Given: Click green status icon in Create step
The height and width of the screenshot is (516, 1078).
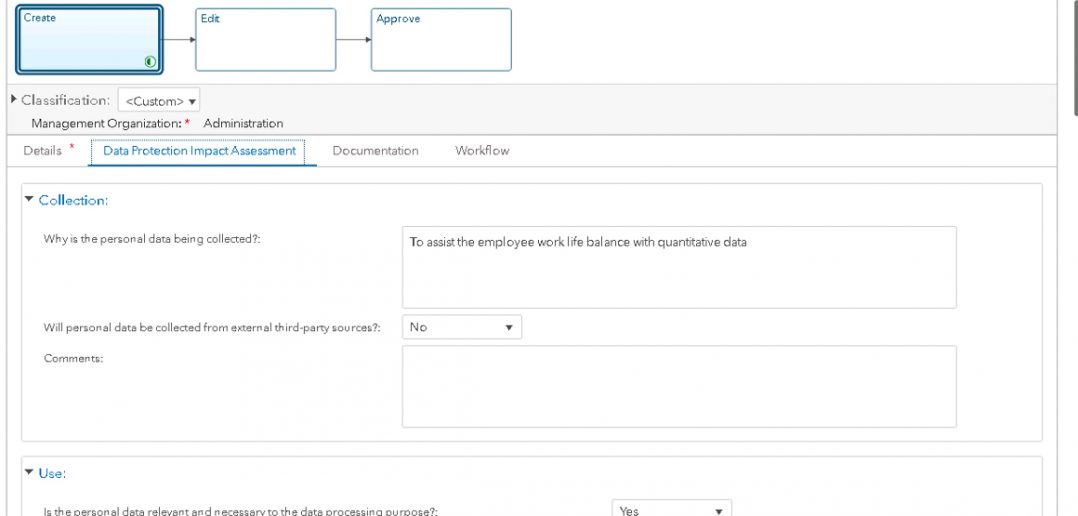Looking at the screenshot, I should pyautogui.click(x=150, y=62).
